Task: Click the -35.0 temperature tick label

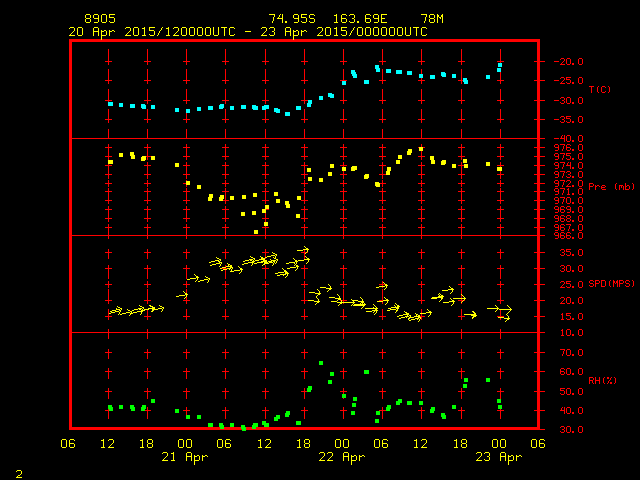Action: [568, 120]
